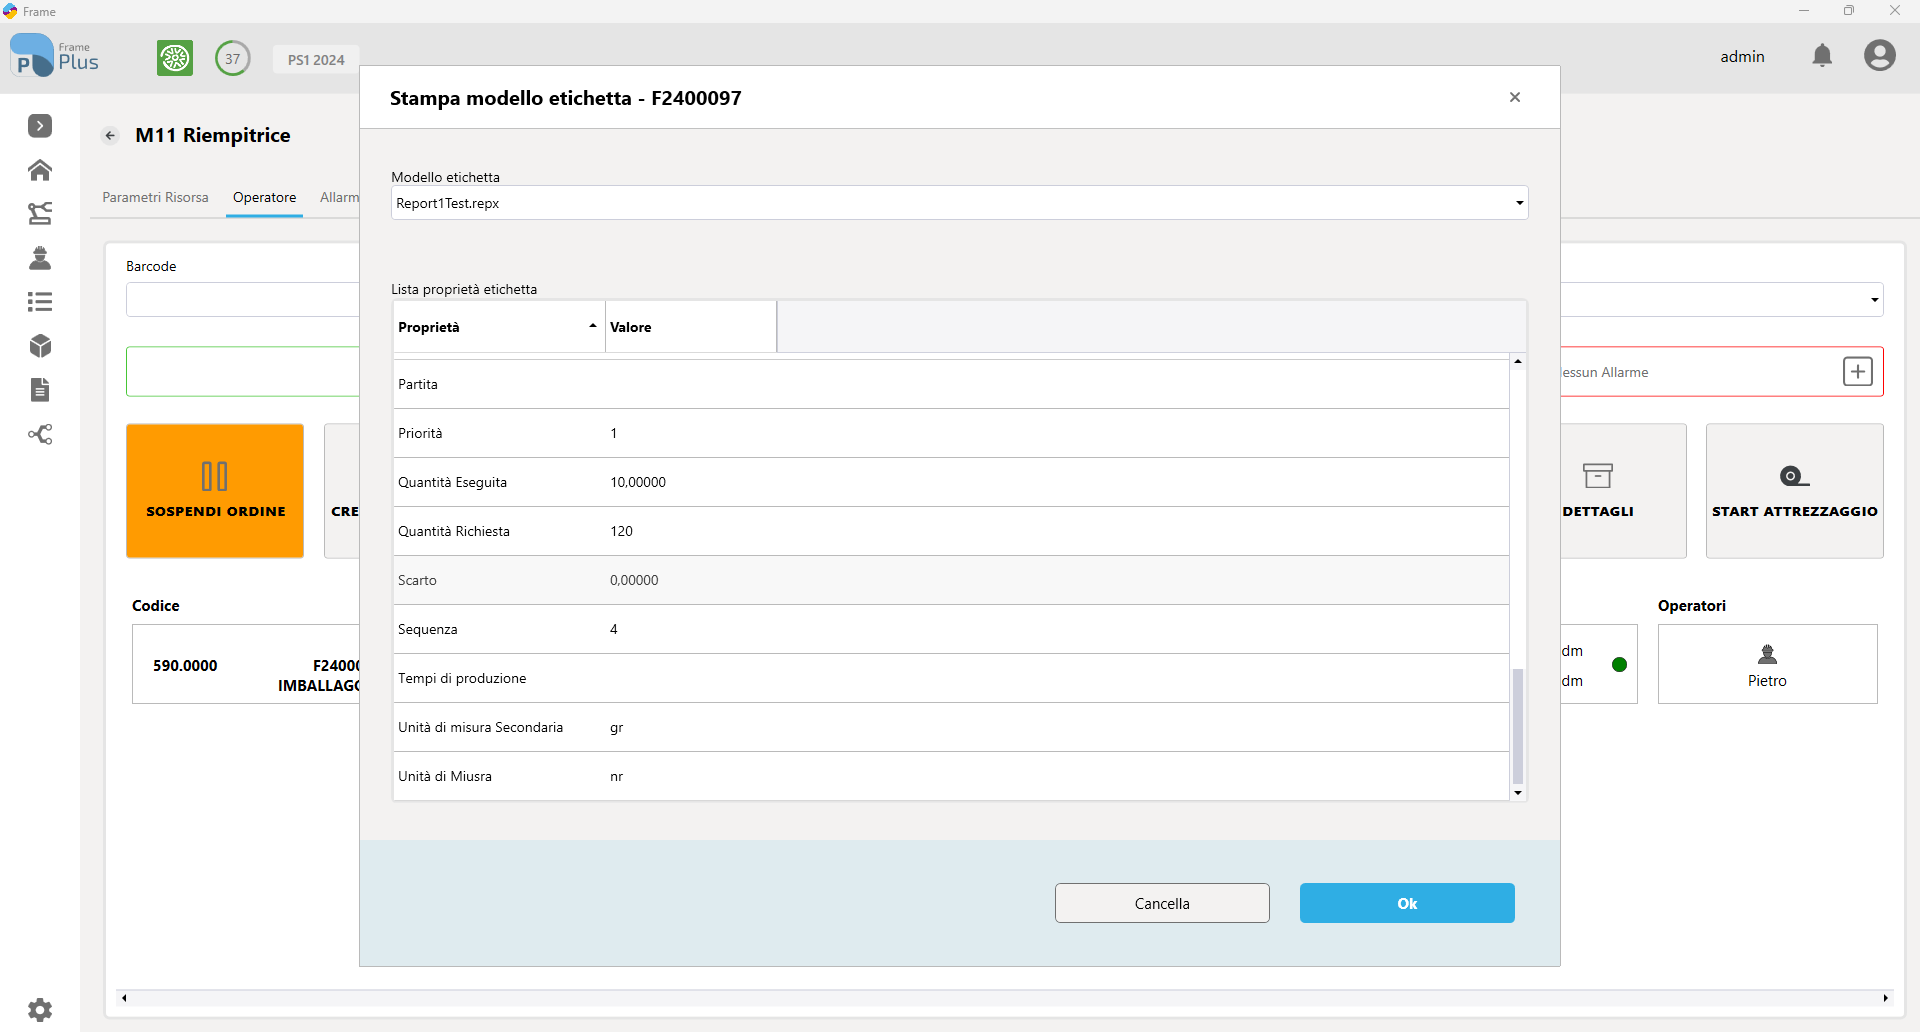The height and width of the screenshot is (1032, 1920).
Task: Expand the sidebar with the chevron icon
Action: [40, 126]
